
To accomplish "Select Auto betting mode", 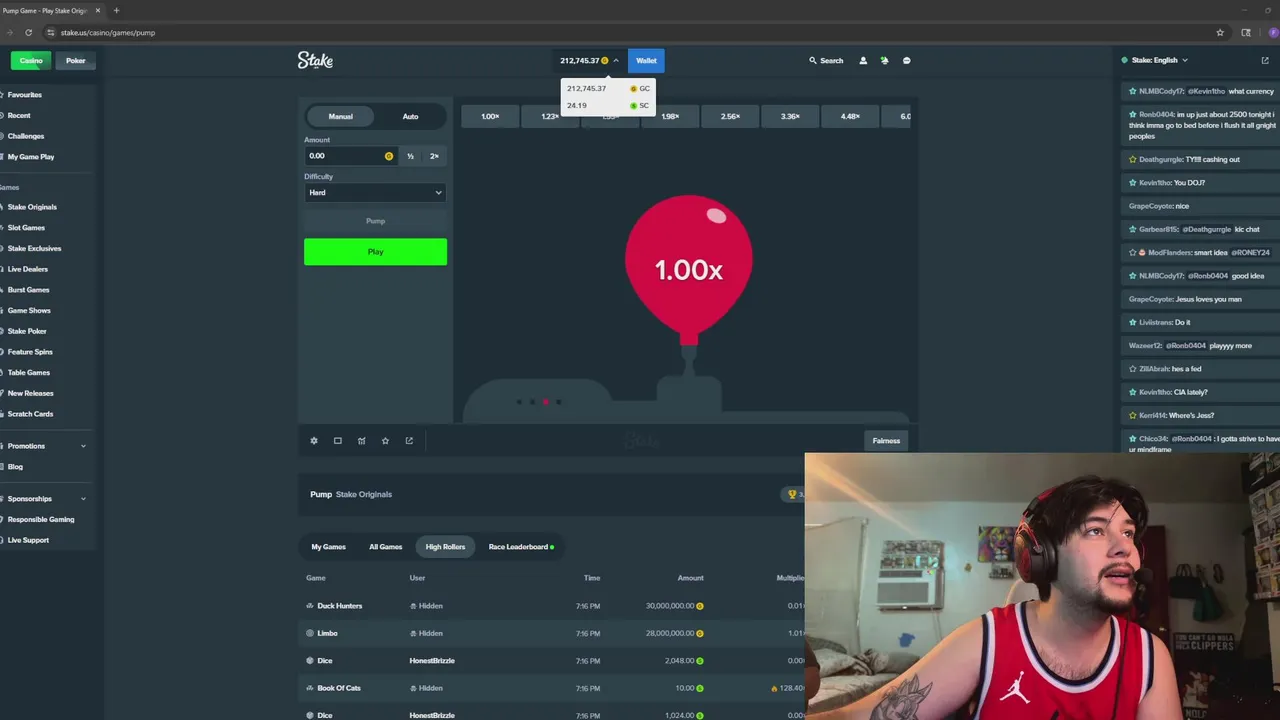I will pos(411,116).
